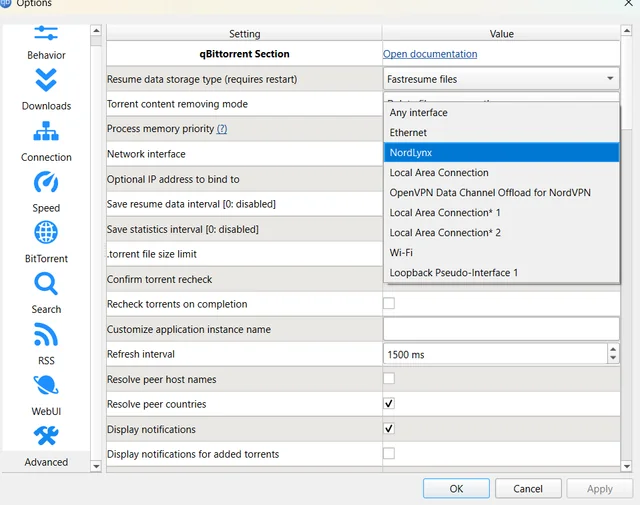The height and width of the screenshot is (505, 640).
Task: Open the Connection settings icon
Action: pos(46,132)
